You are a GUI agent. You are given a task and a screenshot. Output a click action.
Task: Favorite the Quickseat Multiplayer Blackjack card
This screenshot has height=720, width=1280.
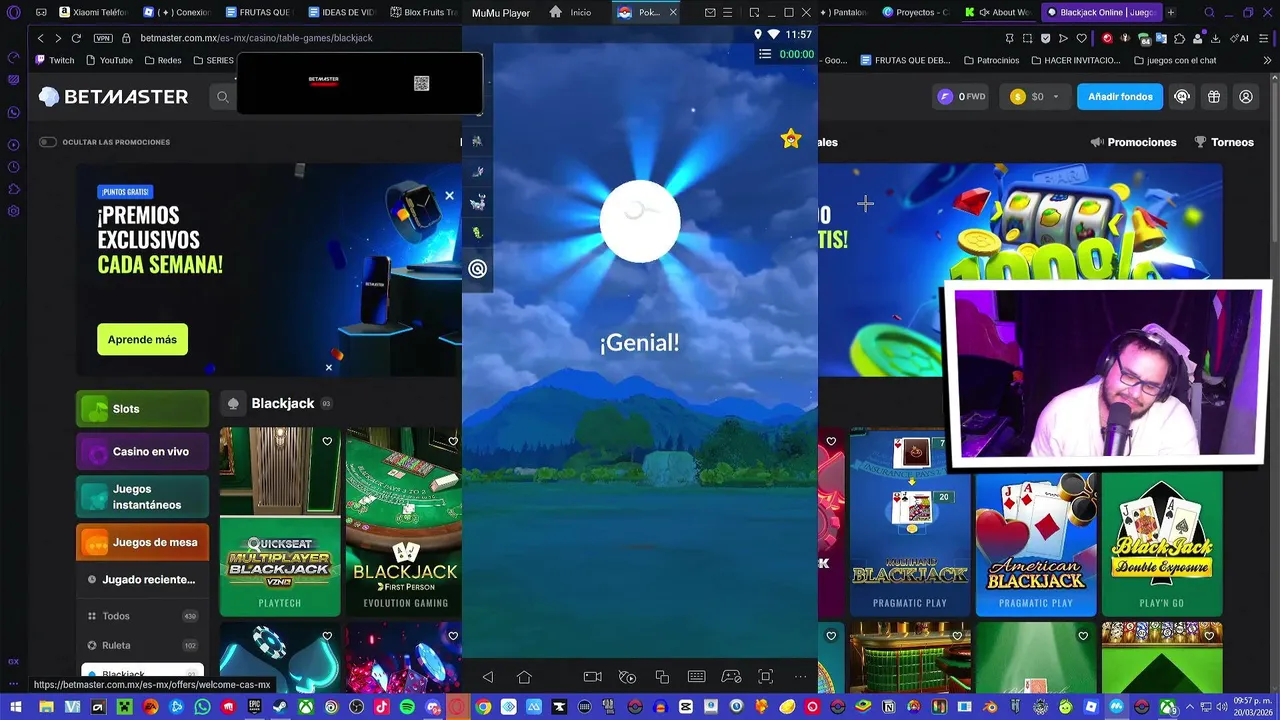coord(327,441)
